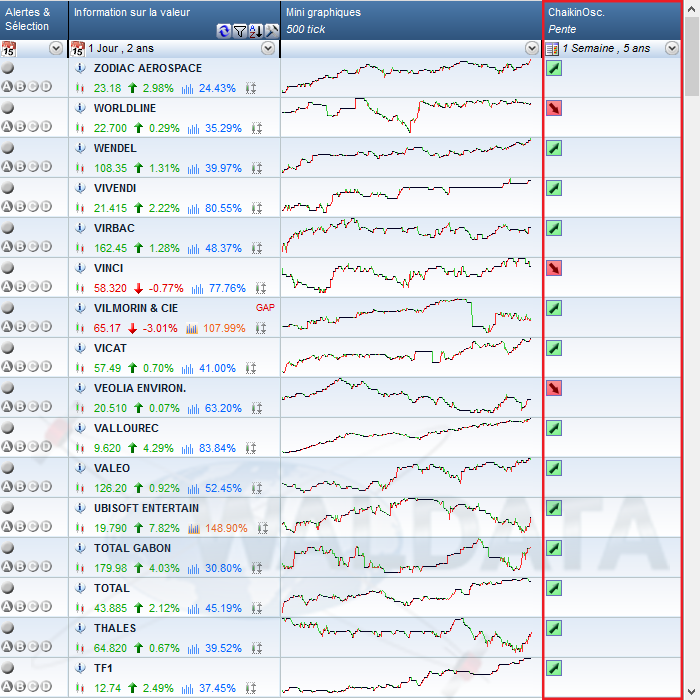Click the scrollbar down arrow
Screen dimensions: 700x700
pyautogui.click(x=692, y=692)
